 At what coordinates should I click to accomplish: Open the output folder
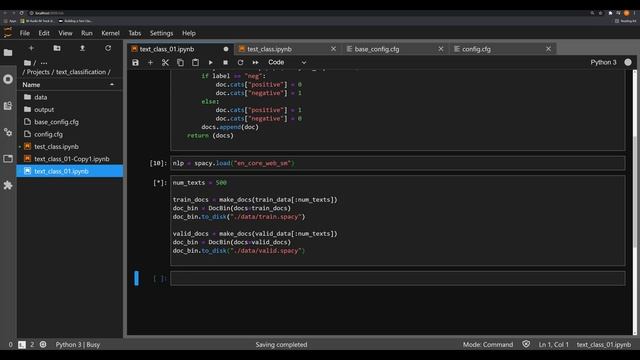point(69,109)
